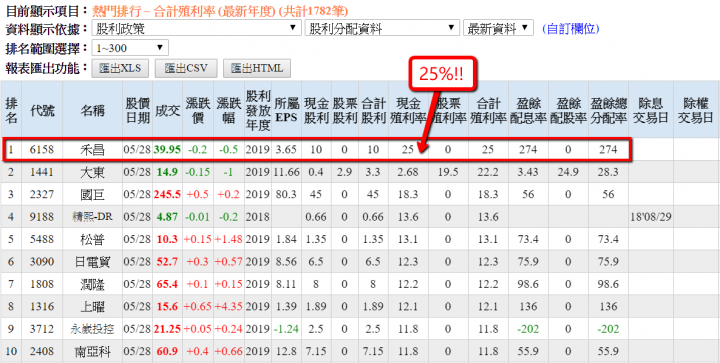
Task: Open stock name 潤隆
Action: 92,284
